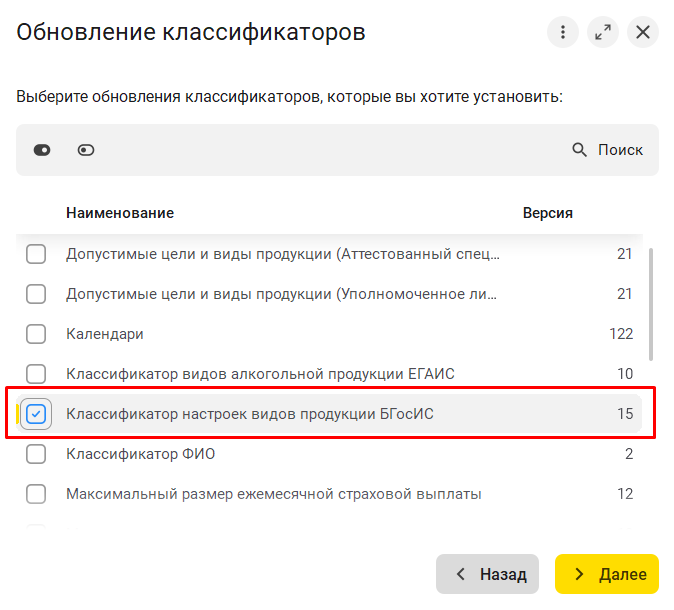Click version value 12 for страховой выплаты
Image resolution: width=674 pixels, height=610 pixels.
[625, 494]
